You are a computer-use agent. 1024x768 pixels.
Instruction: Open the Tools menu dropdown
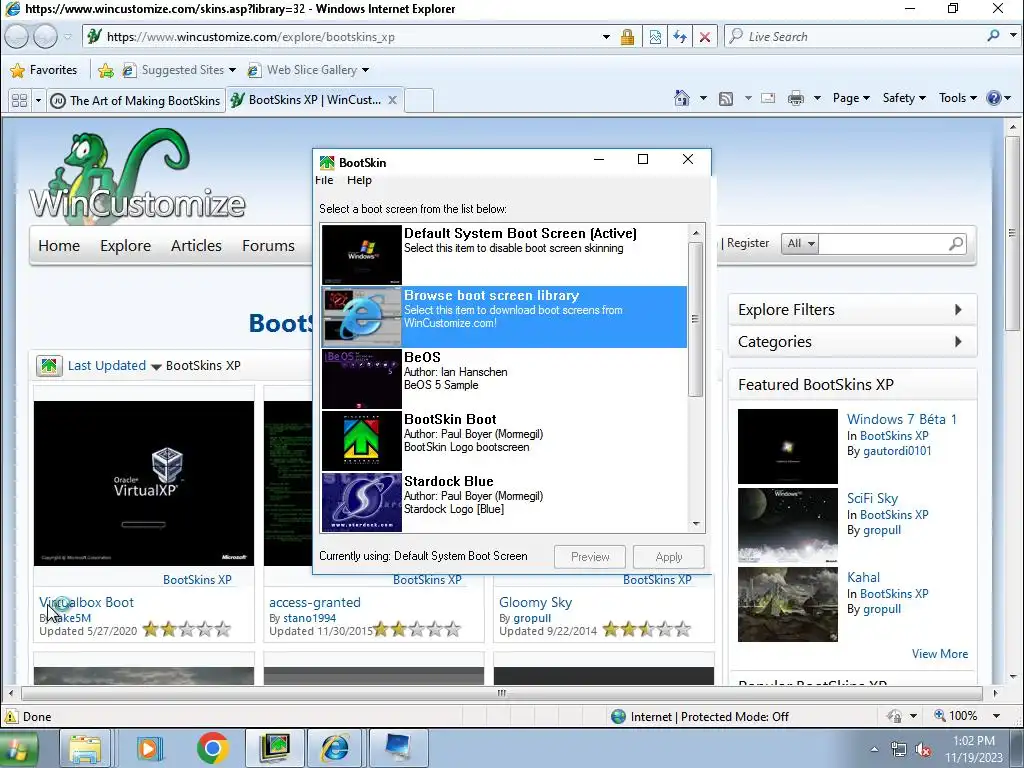pyautogui.click(x=957, y=98)
